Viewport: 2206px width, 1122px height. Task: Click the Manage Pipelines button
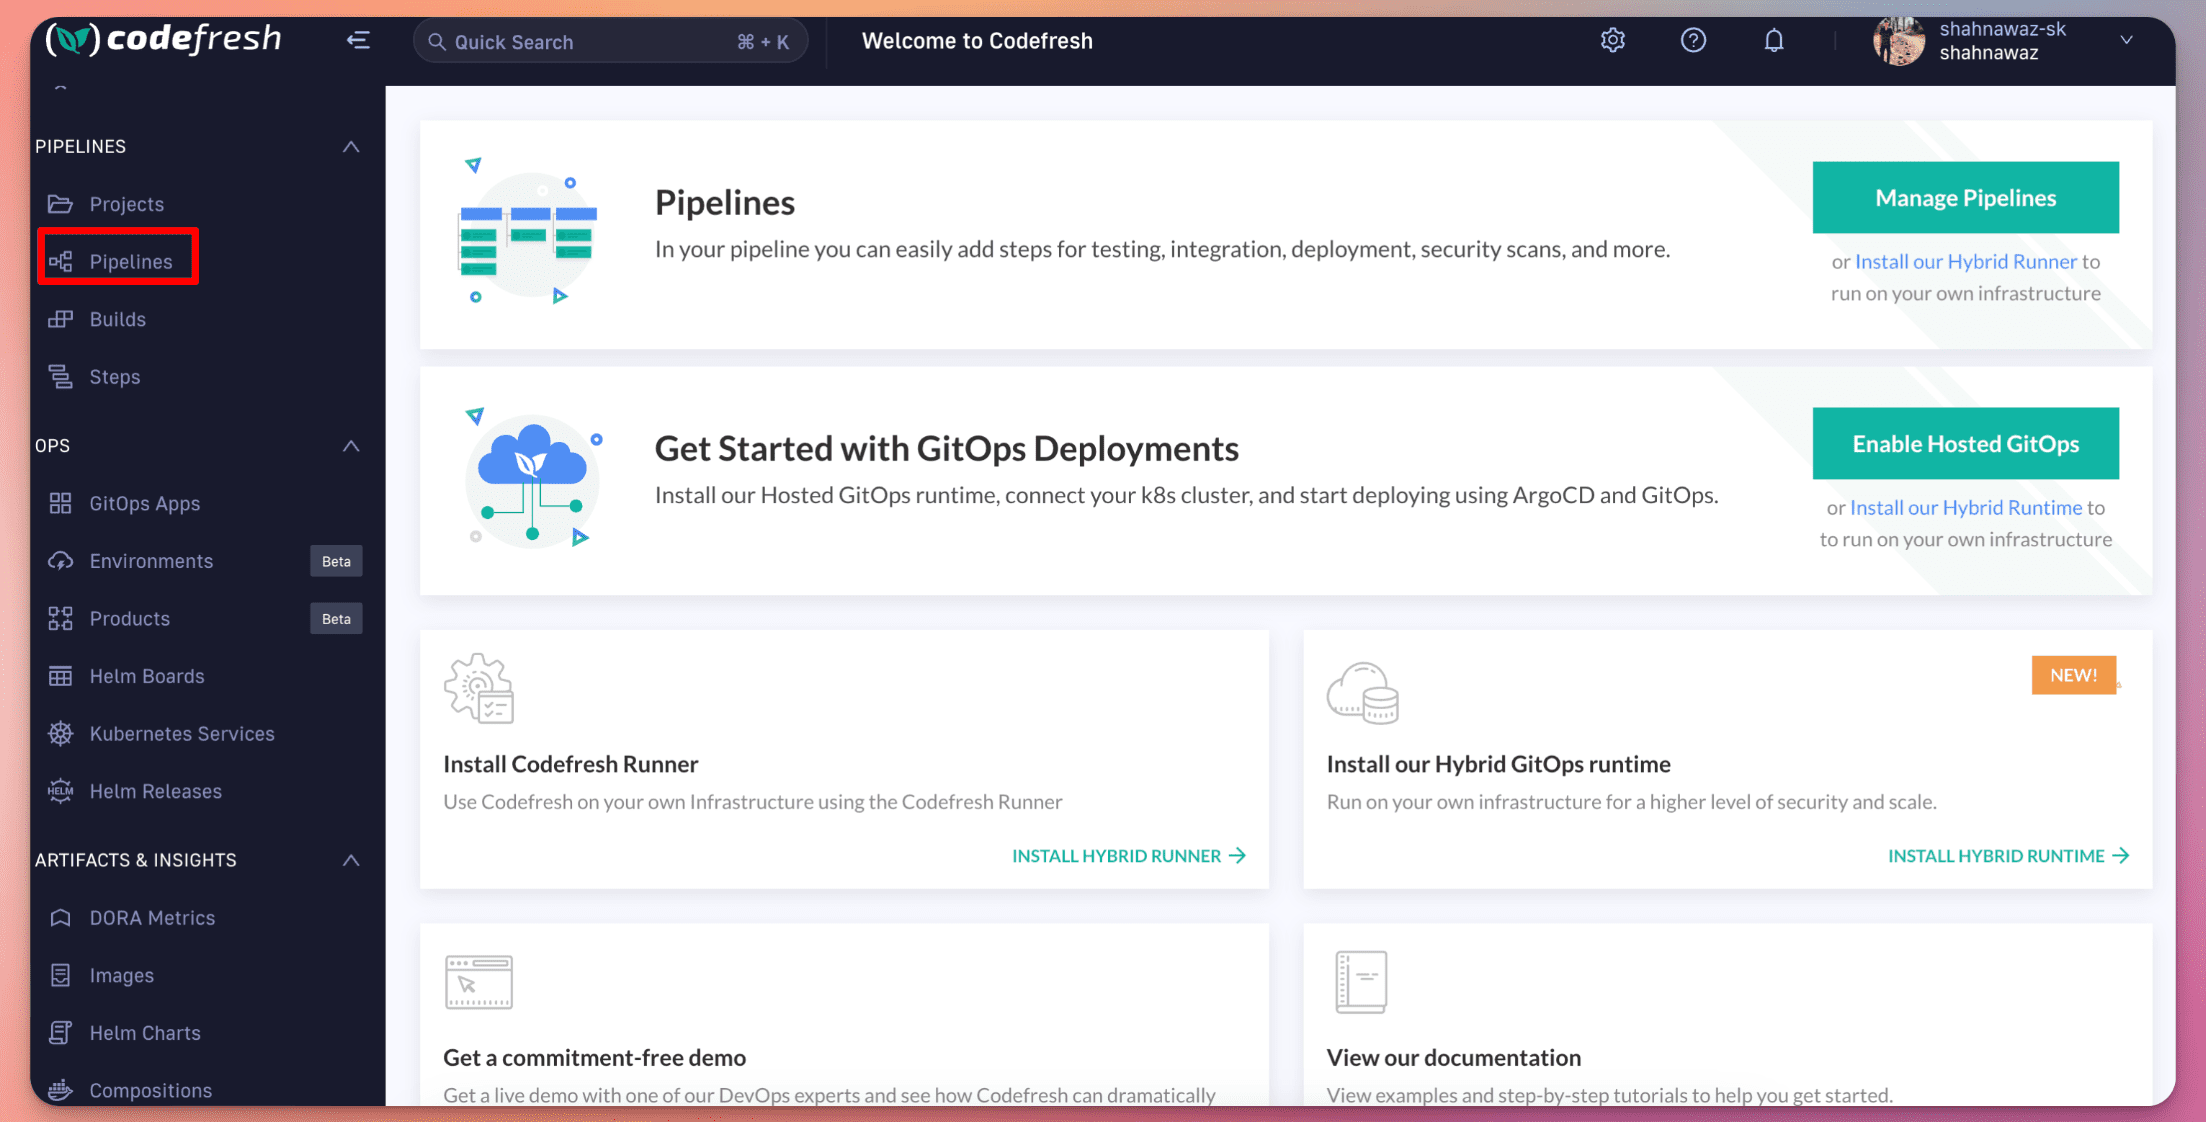(1965, 197)
